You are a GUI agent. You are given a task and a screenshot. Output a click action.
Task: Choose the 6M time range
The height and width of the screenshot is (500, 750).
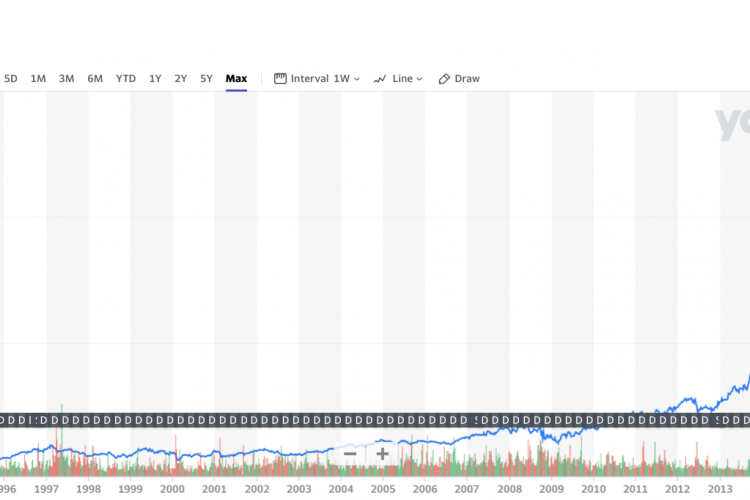[x=95, y=79]
